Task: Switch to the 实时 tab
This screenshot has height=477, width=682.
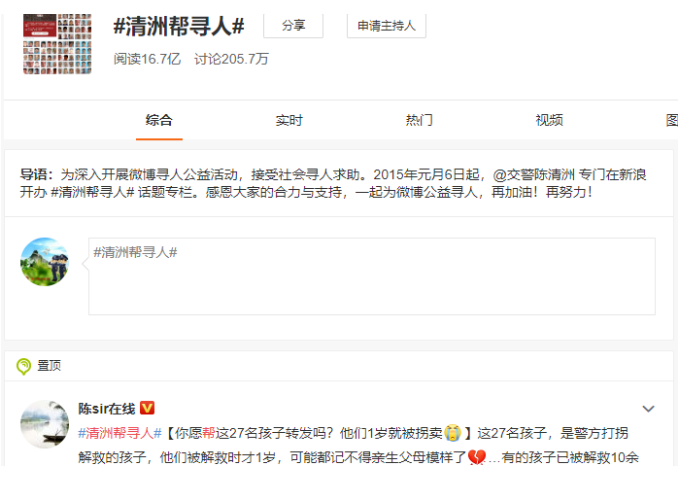Action: (x=289, y=120)
